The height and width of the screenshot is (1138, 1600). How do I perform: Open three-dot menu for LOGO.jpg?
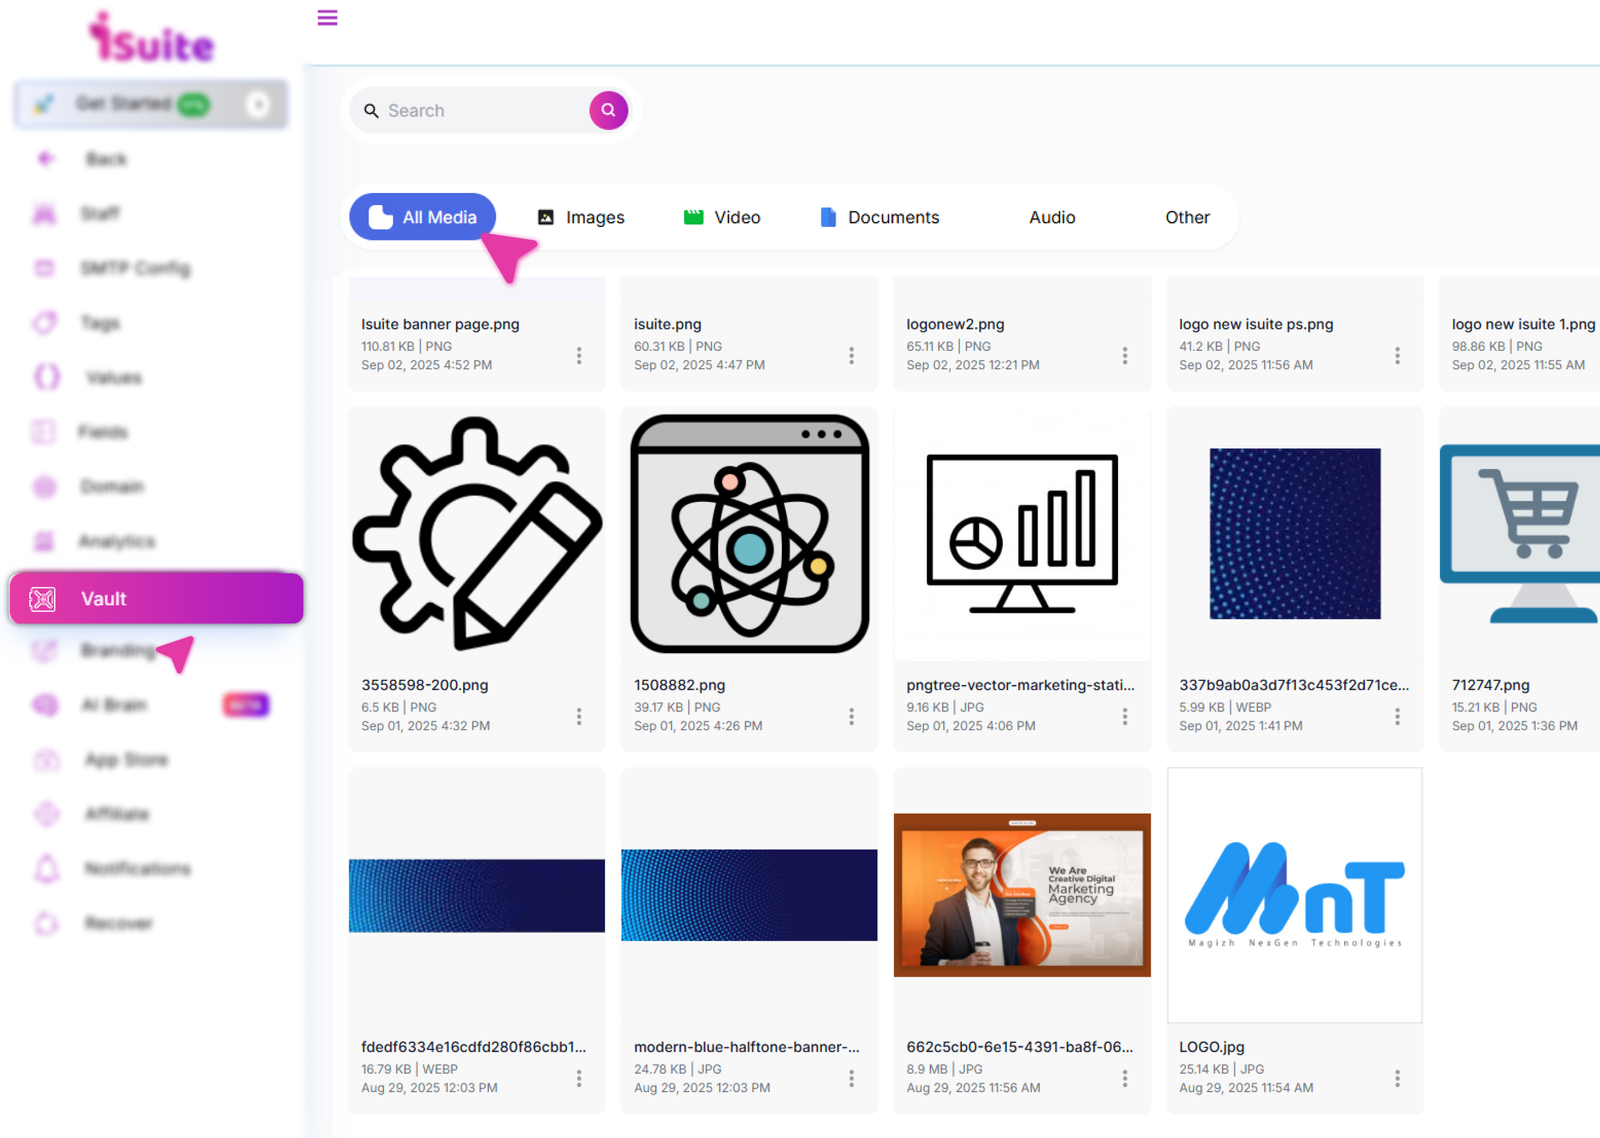pos(1397,1078)
